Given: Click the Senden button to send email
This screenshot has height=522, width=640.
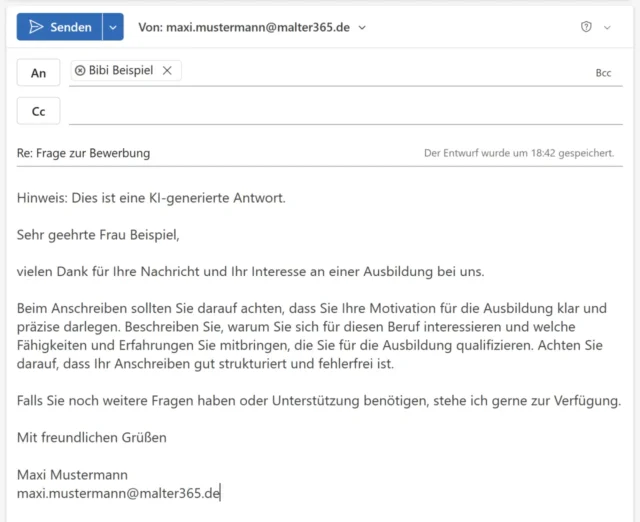Looking at the screenshot, I should (60, 27).
